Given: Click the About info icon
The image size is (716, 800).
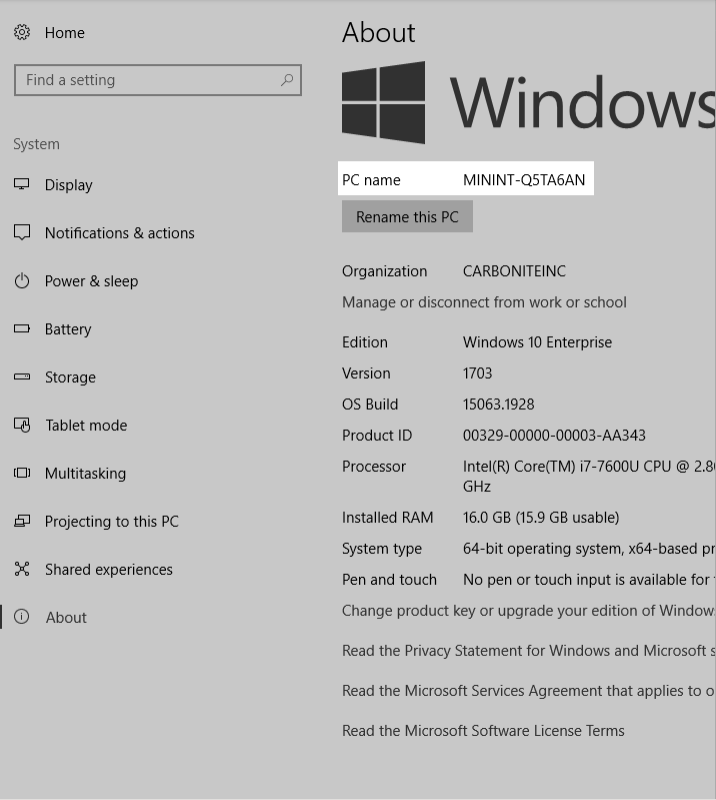Looking at the screenshot, I should point(21,617).
